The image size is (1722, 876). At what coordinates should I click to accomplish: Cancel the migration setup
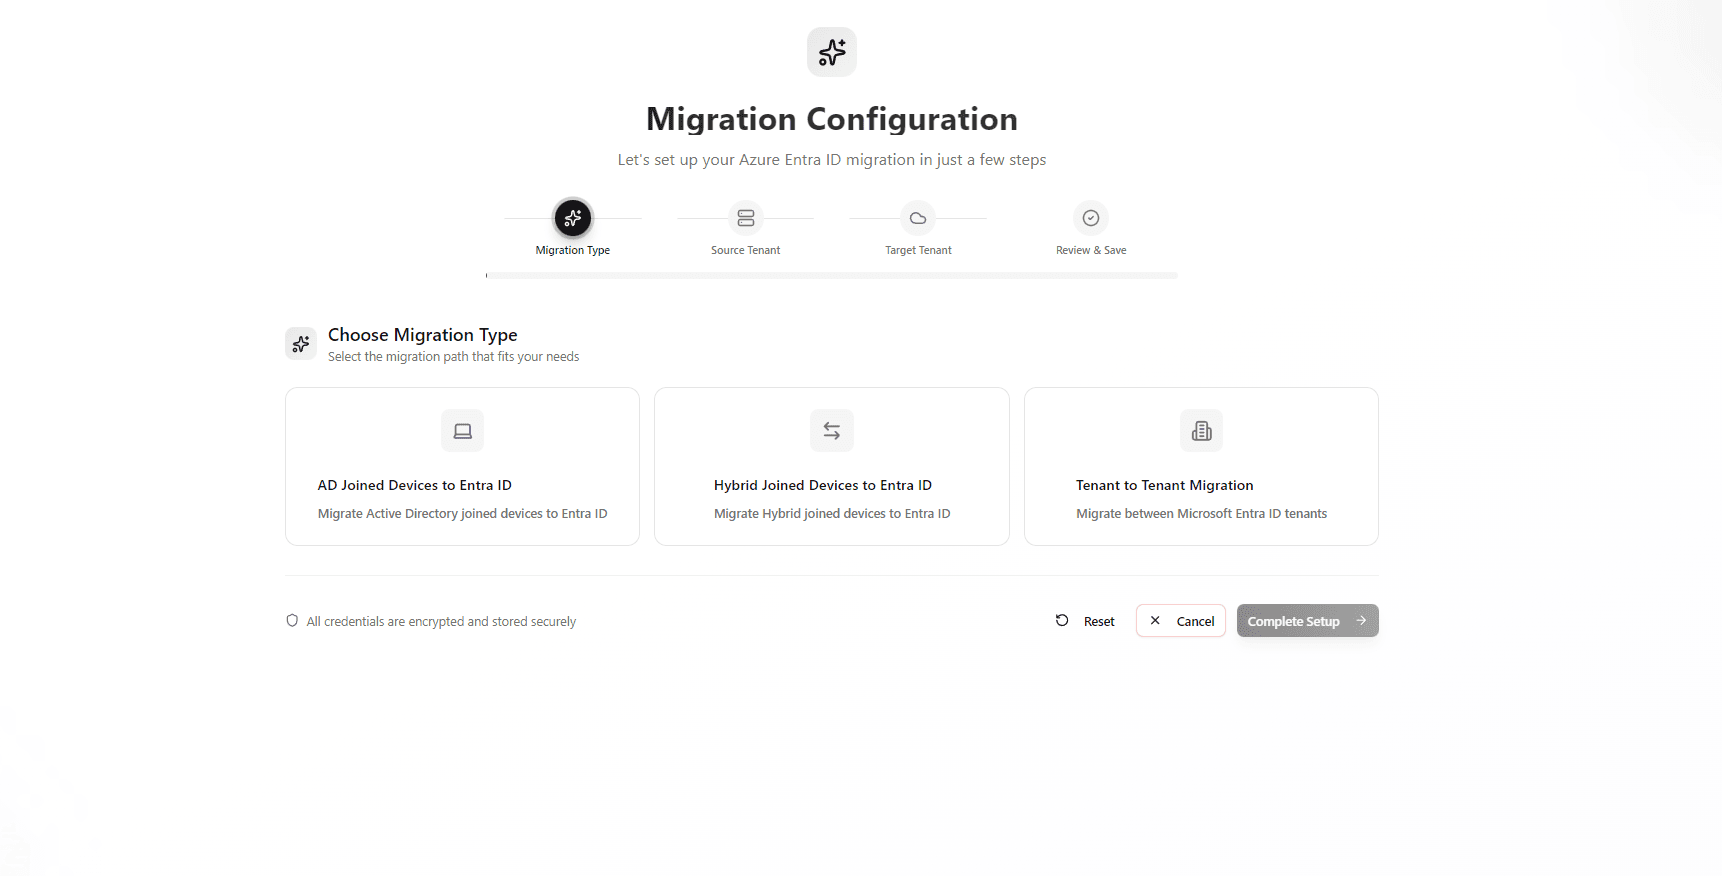(x=1181, y=621)
